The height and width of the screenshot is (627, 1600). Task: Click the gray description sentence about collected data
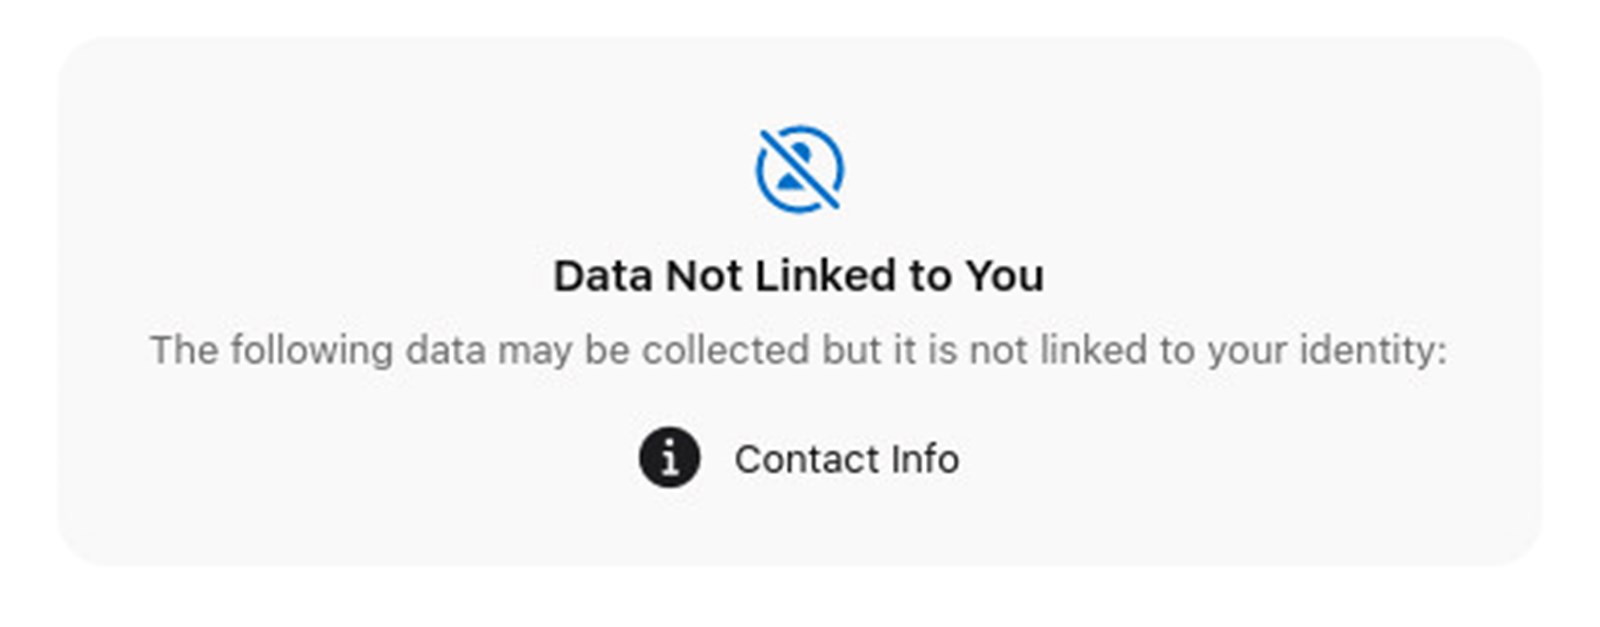coord(799,351)
